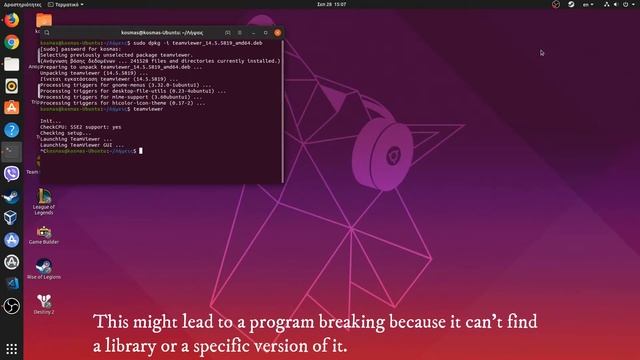Select League of Legends desktop shortcut
The height and width of the screenshot is (360, 640).
[44, 202]
